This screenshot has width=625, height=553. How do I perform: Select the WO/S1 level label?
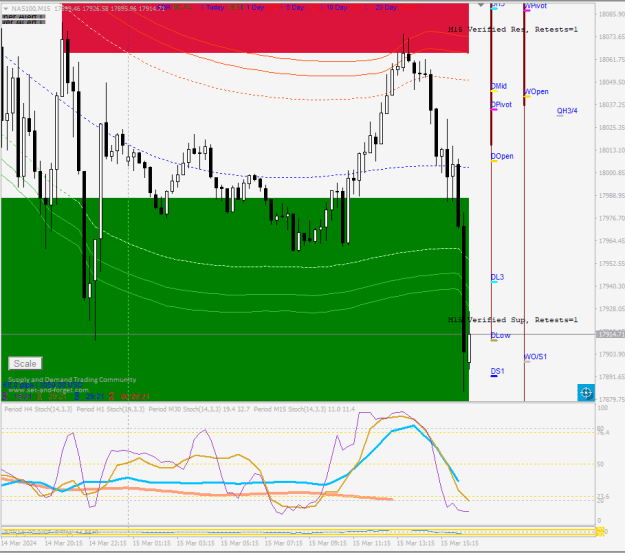pos(535,357)
